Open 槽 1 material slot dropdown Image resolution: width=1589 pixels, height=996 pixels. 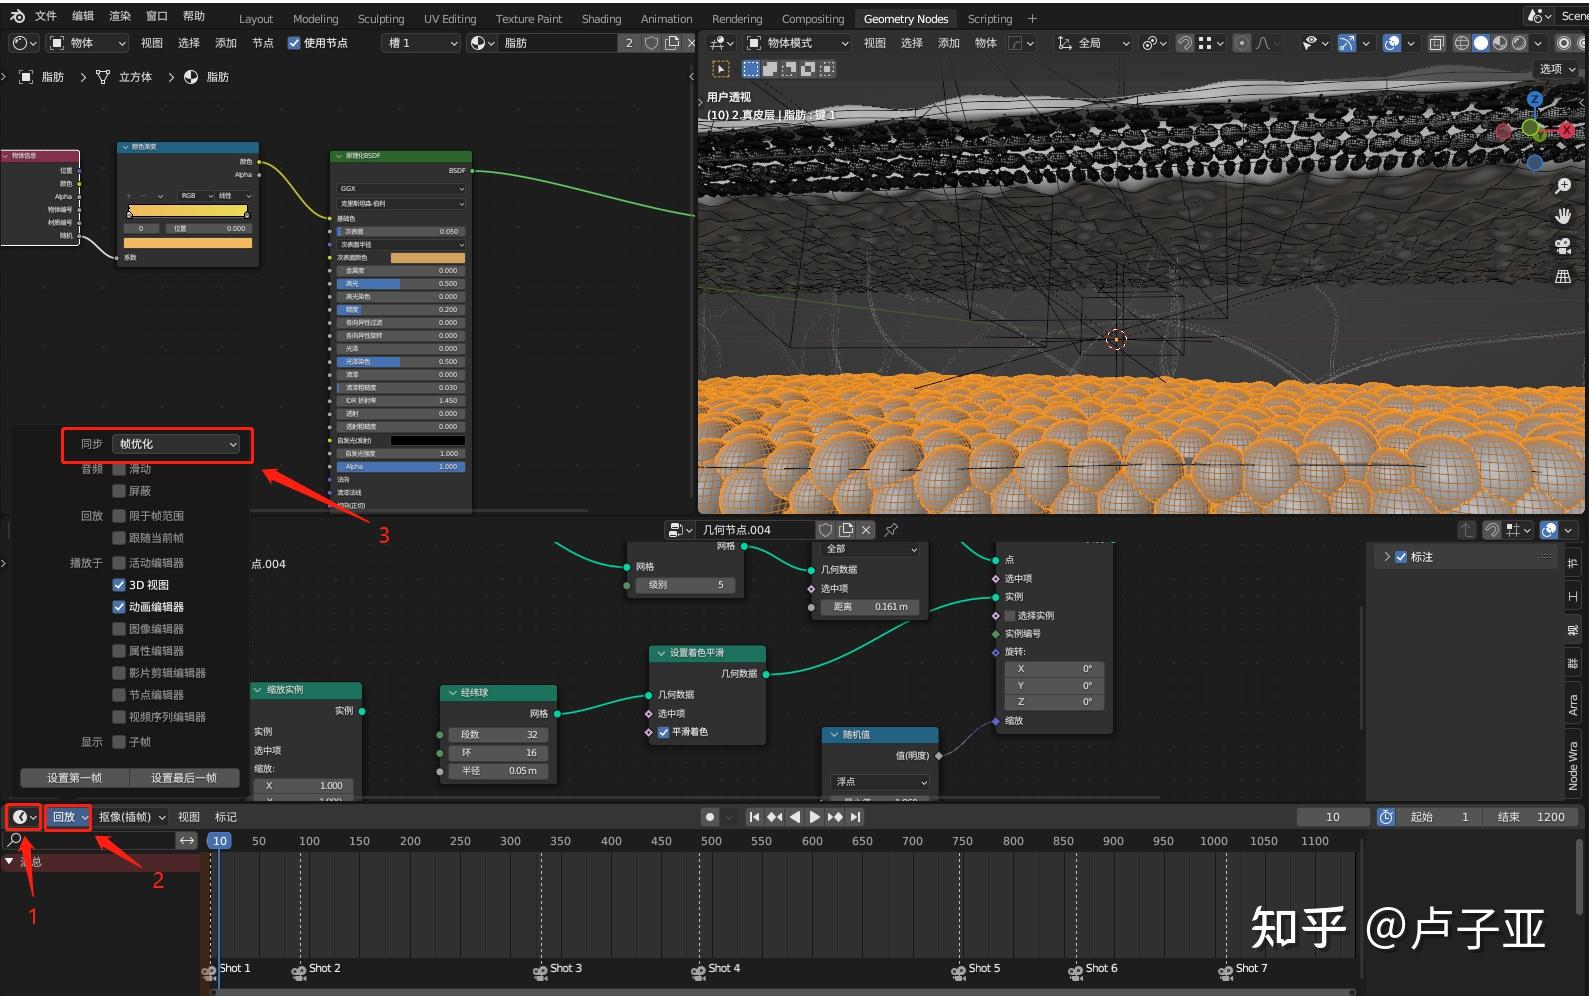[x=421, y=43]
